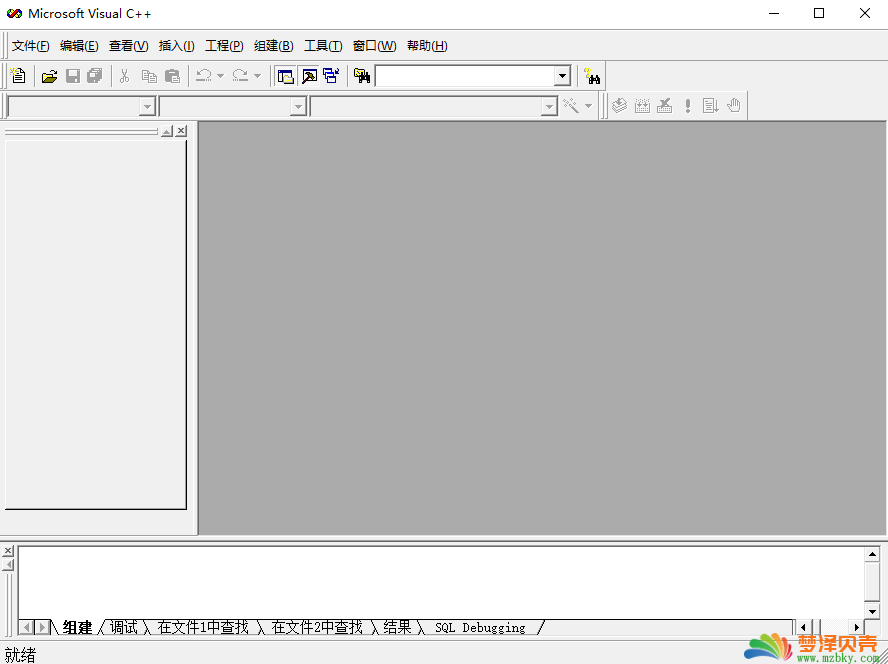Expand the WizardBar members combo box
The image size is (888, 664).
pos(549,106)
